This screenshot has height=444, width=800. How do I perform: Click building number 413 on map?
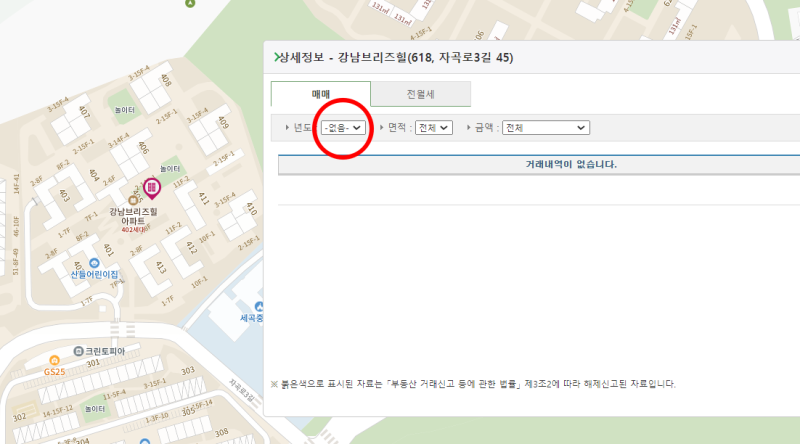coord(161,267)
